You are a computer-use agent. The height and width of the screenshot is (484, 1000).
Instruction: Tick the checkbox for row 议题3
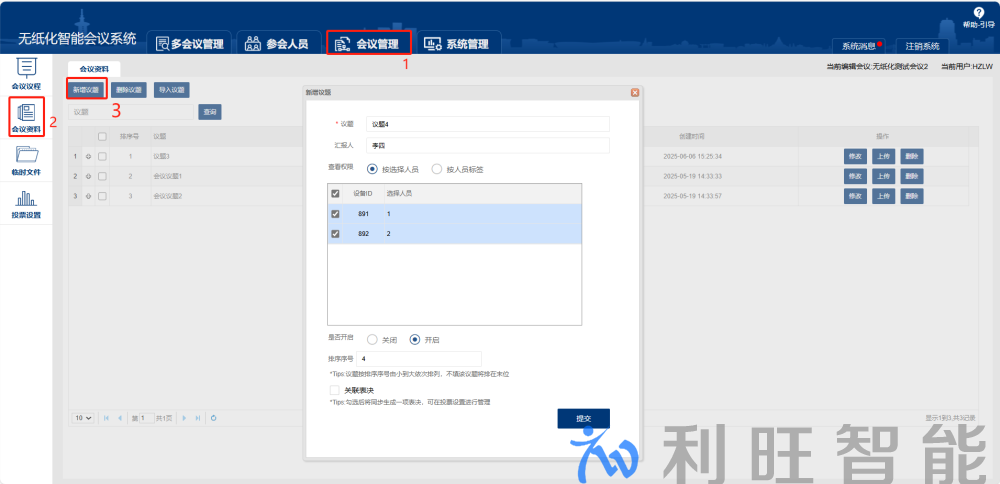click(x=102, y=156)
